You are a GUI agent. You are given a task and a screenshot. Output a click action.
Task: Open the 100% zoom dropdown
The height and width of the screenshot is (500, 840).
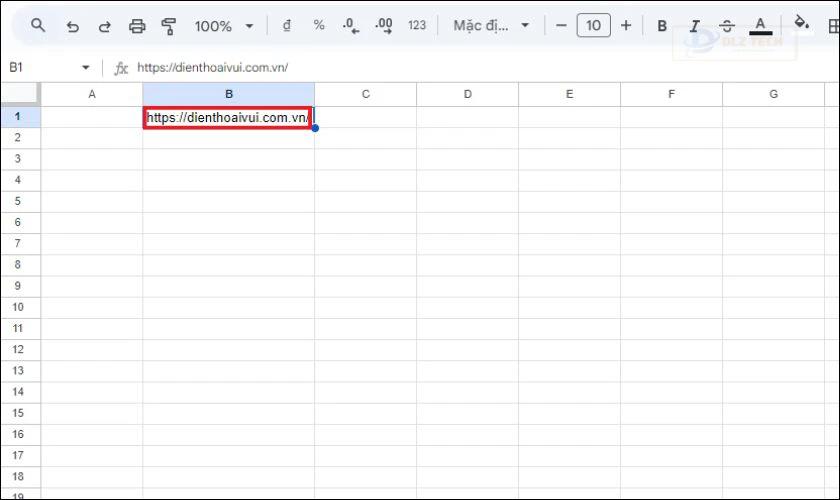(x=224, y=26)
